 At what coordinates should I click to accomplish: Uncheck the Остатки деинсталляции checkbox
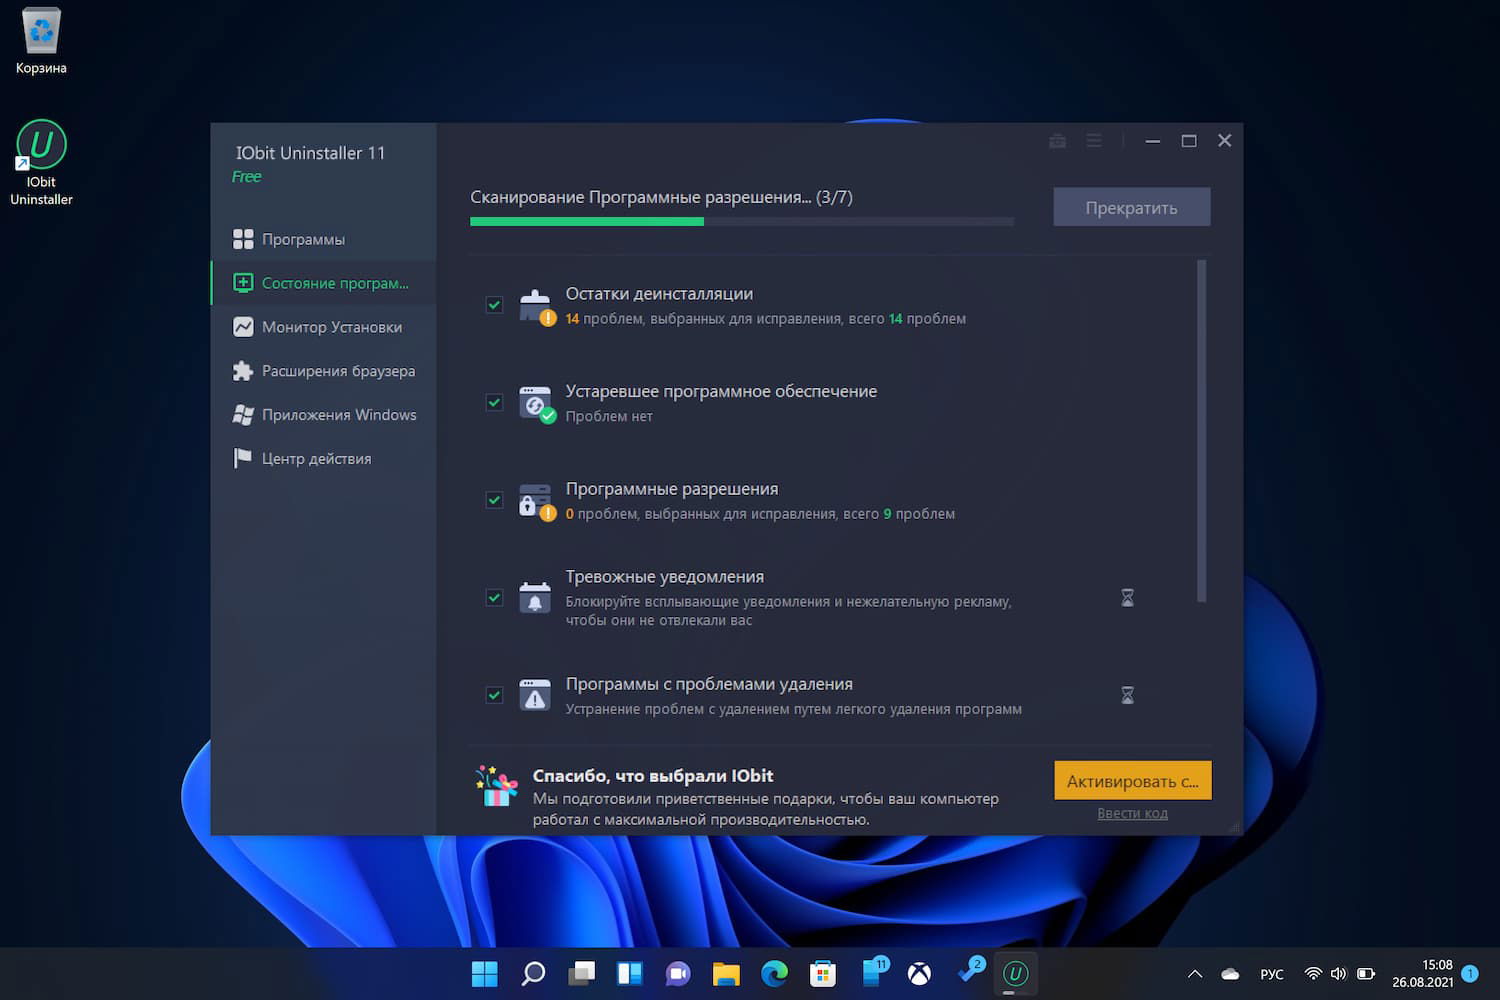pos(494,305)
